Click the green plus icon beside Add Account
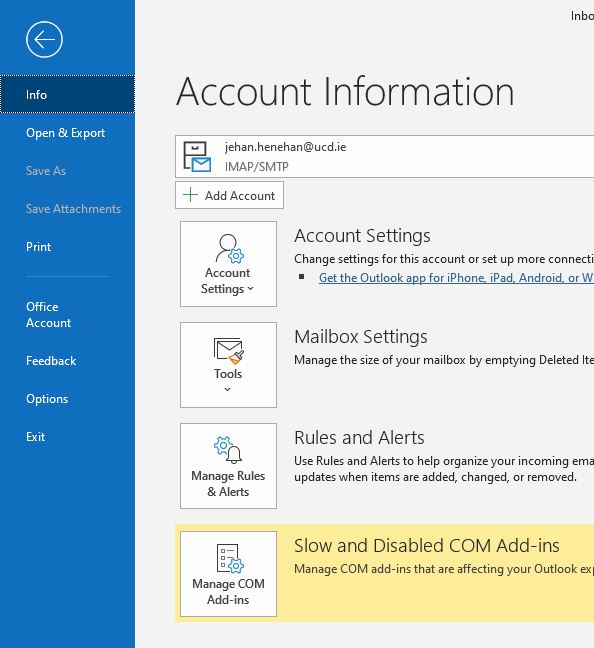Screen dimensions: 594x648 (190, 195)
